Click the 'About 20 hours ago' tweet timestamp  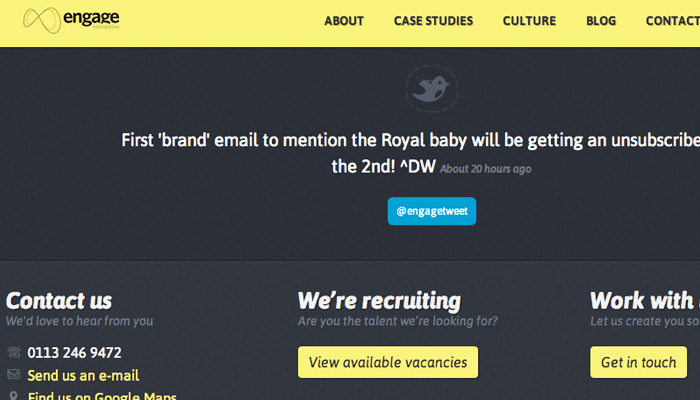click(485, 169)
